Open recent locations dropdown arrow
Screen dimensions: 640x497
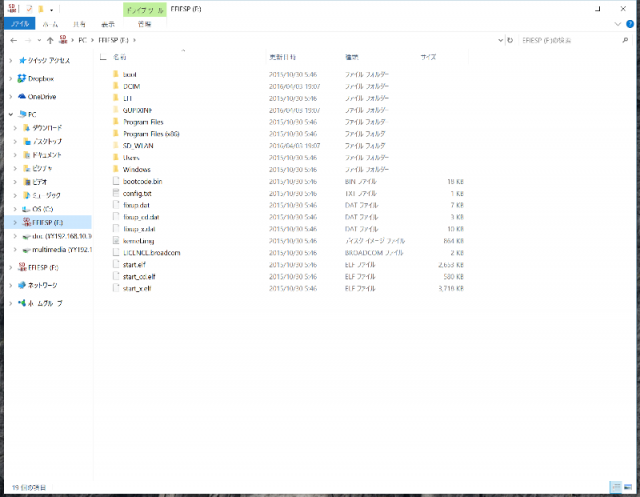(x=39, y=40)
